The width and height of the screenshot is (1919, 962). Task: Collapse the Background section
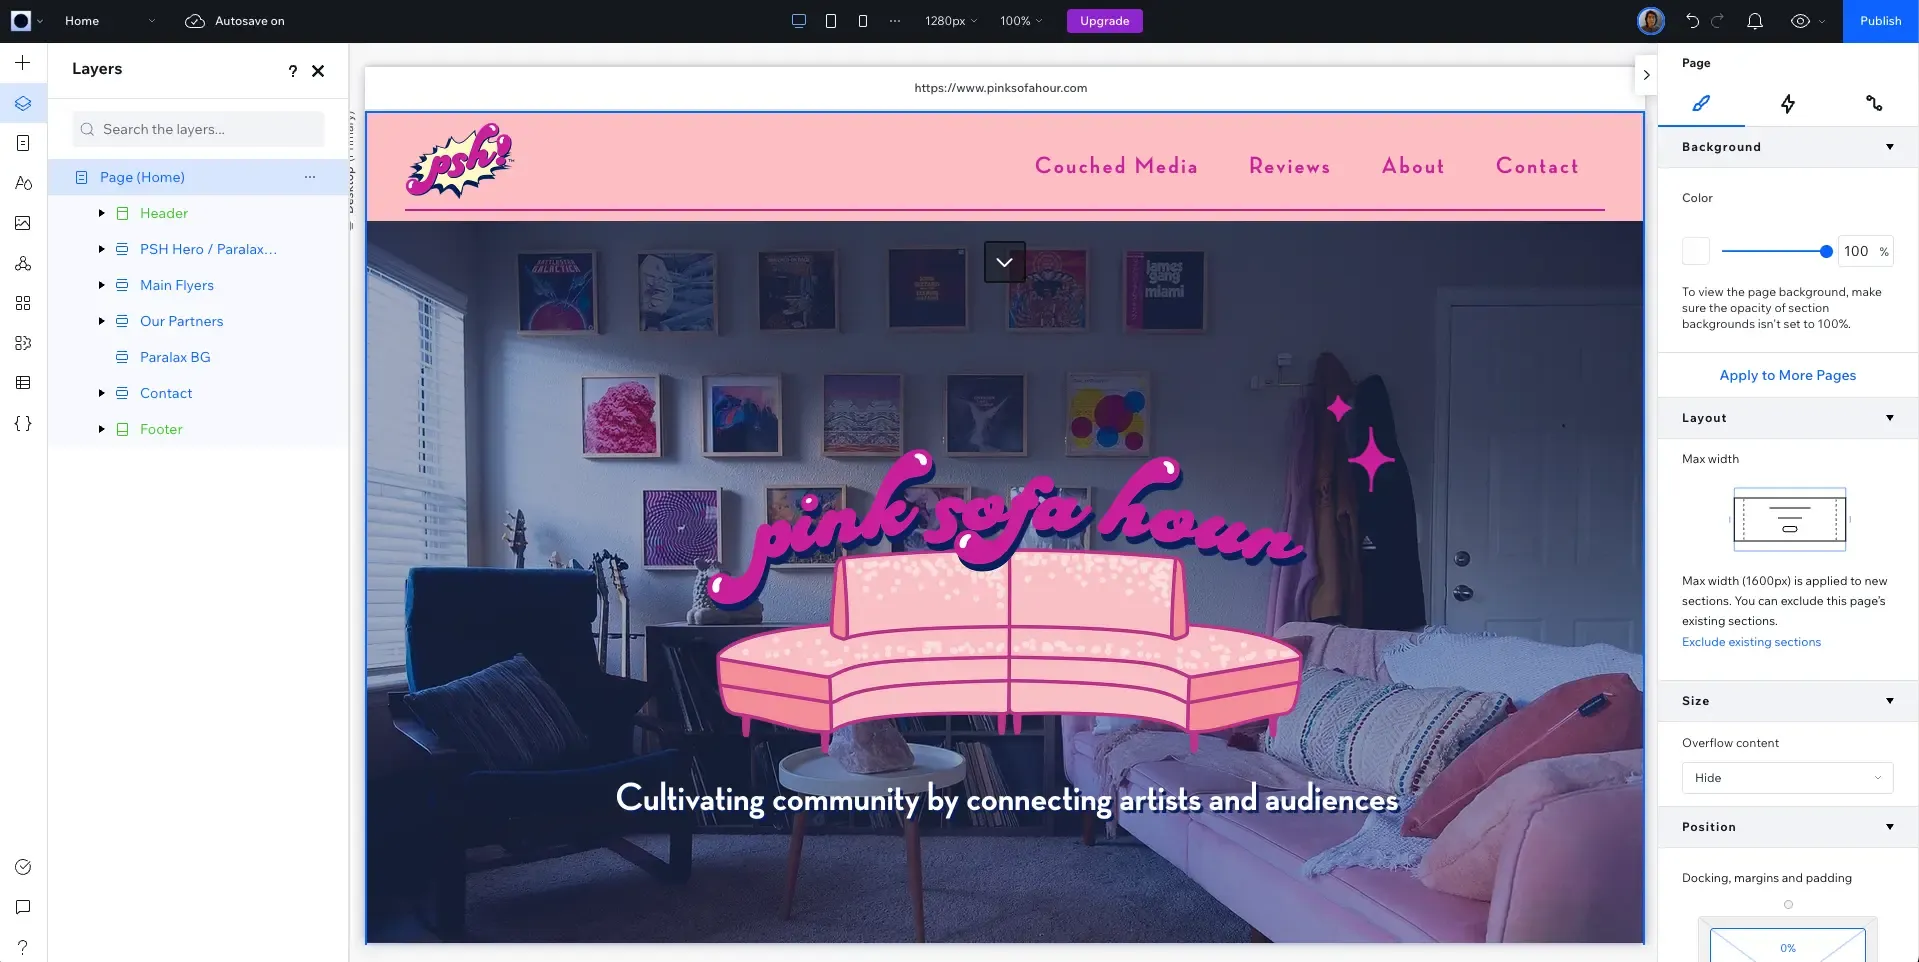pos(1889,147)
